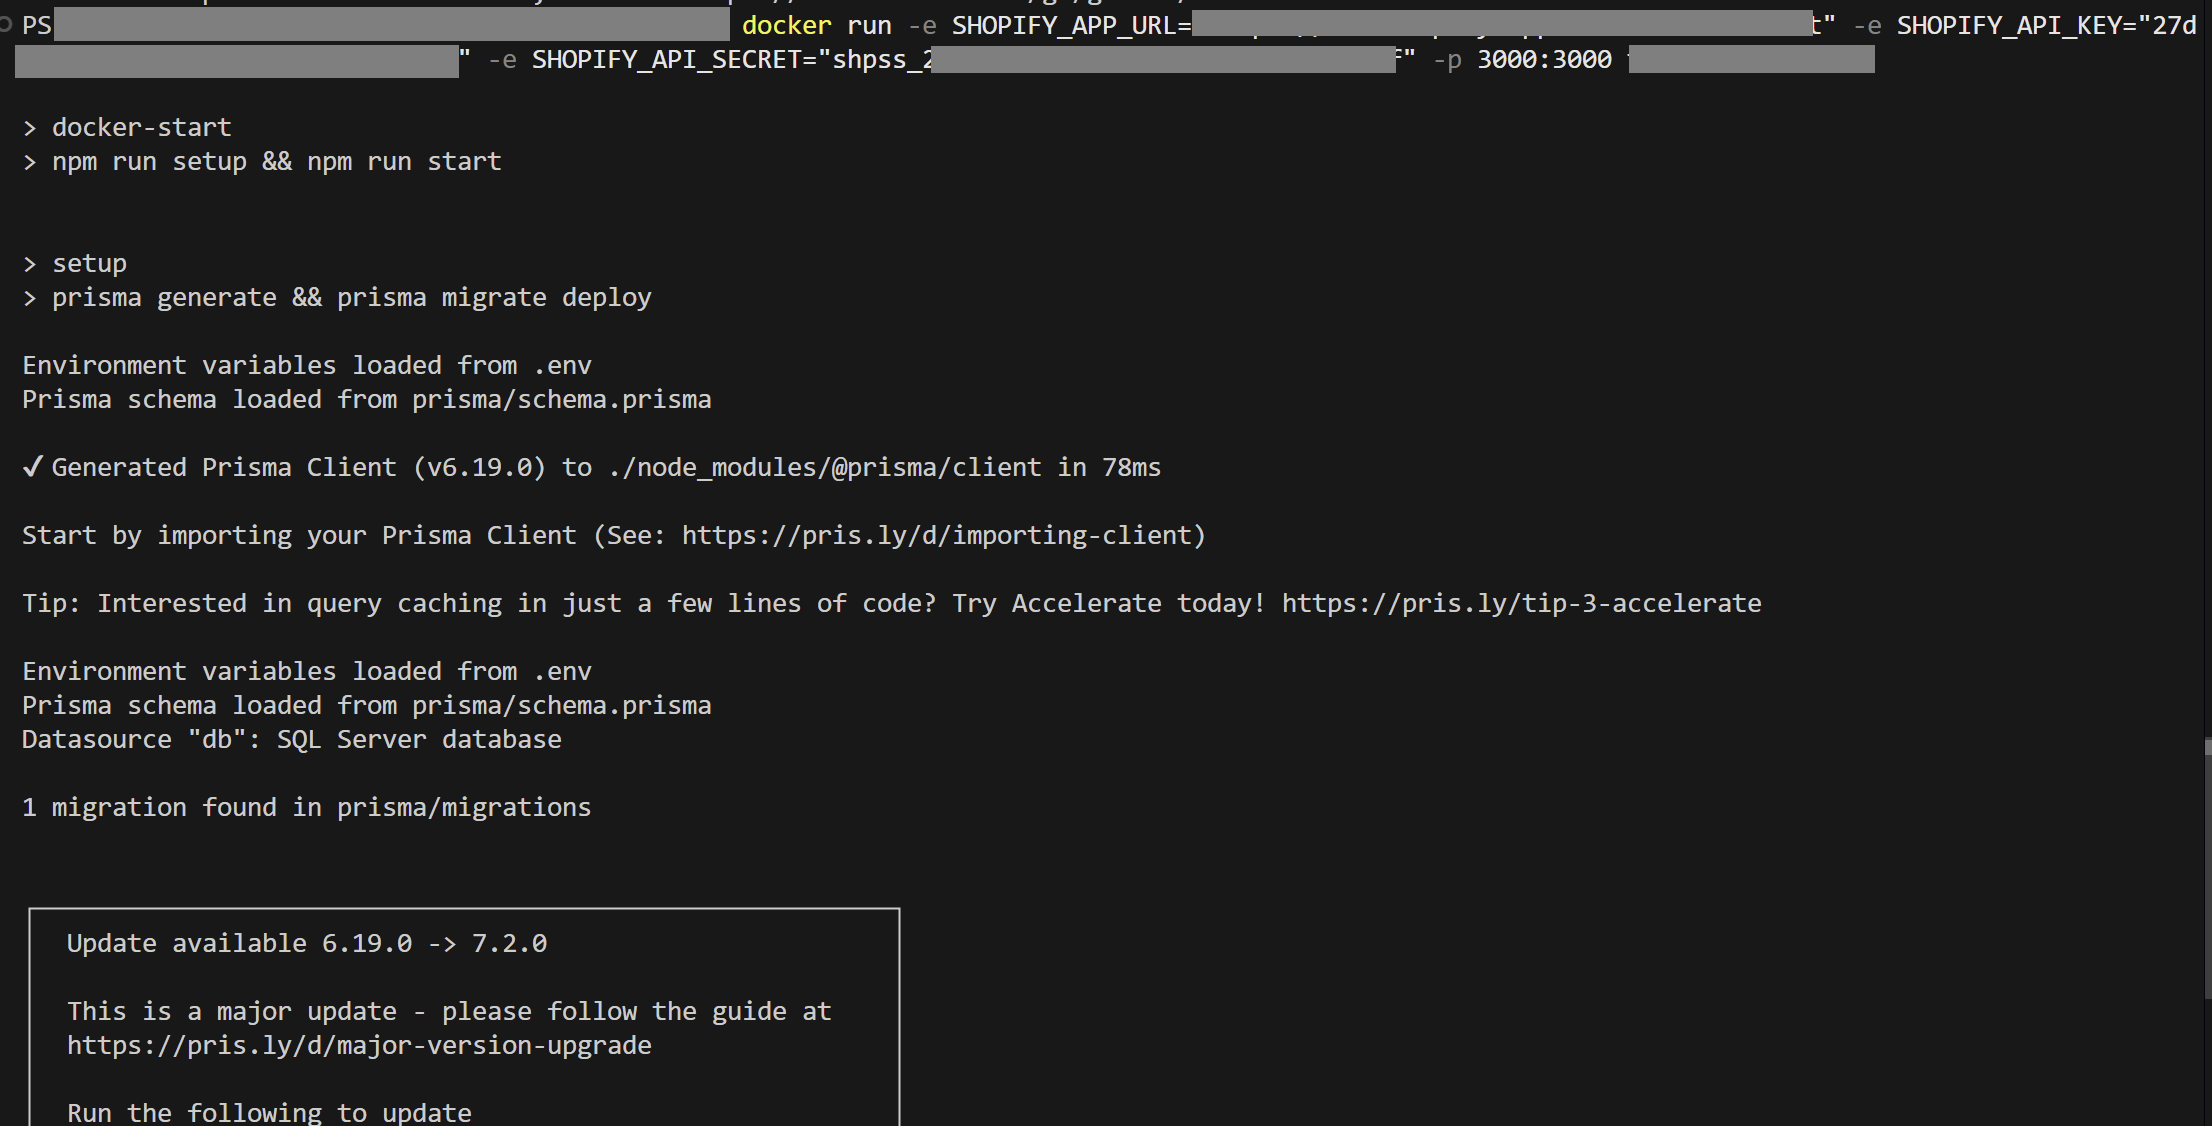The image size is (2212, 1126).
Task: Click the redacted path after PS prompt
Action: tap(390, 25)
